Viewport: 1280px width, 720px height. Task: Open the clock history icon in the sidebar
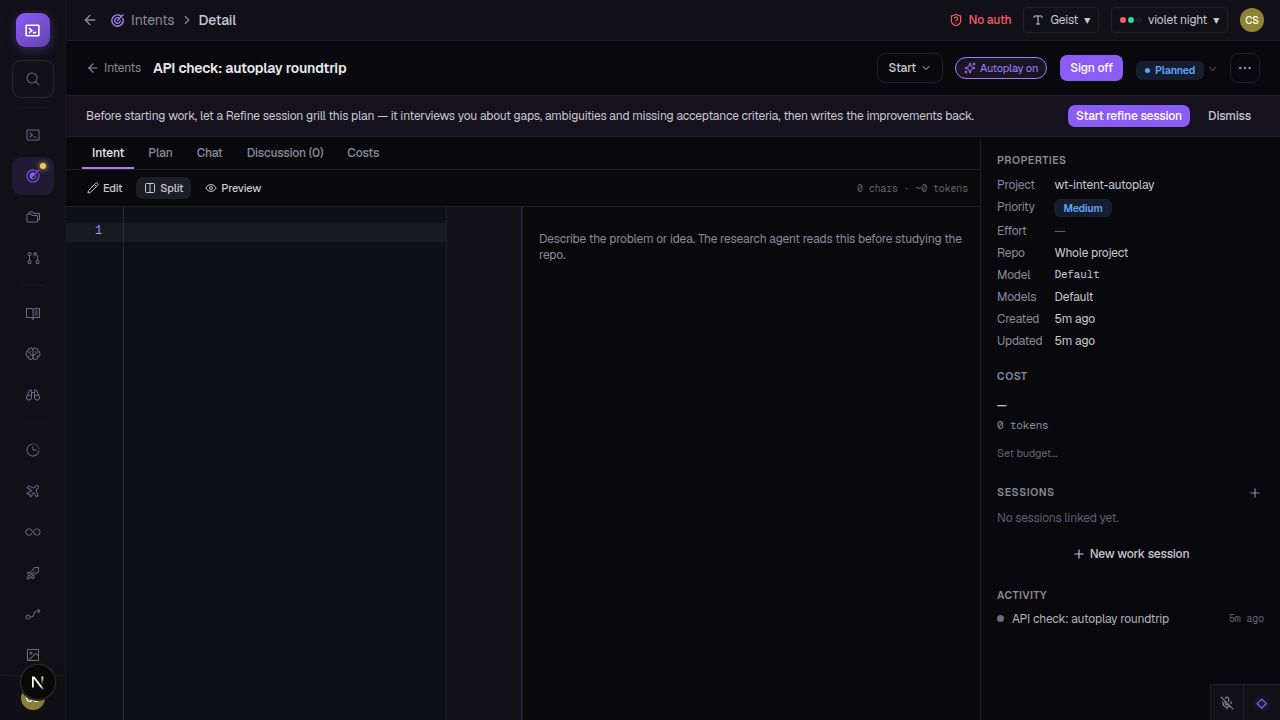tap(33, 450)
